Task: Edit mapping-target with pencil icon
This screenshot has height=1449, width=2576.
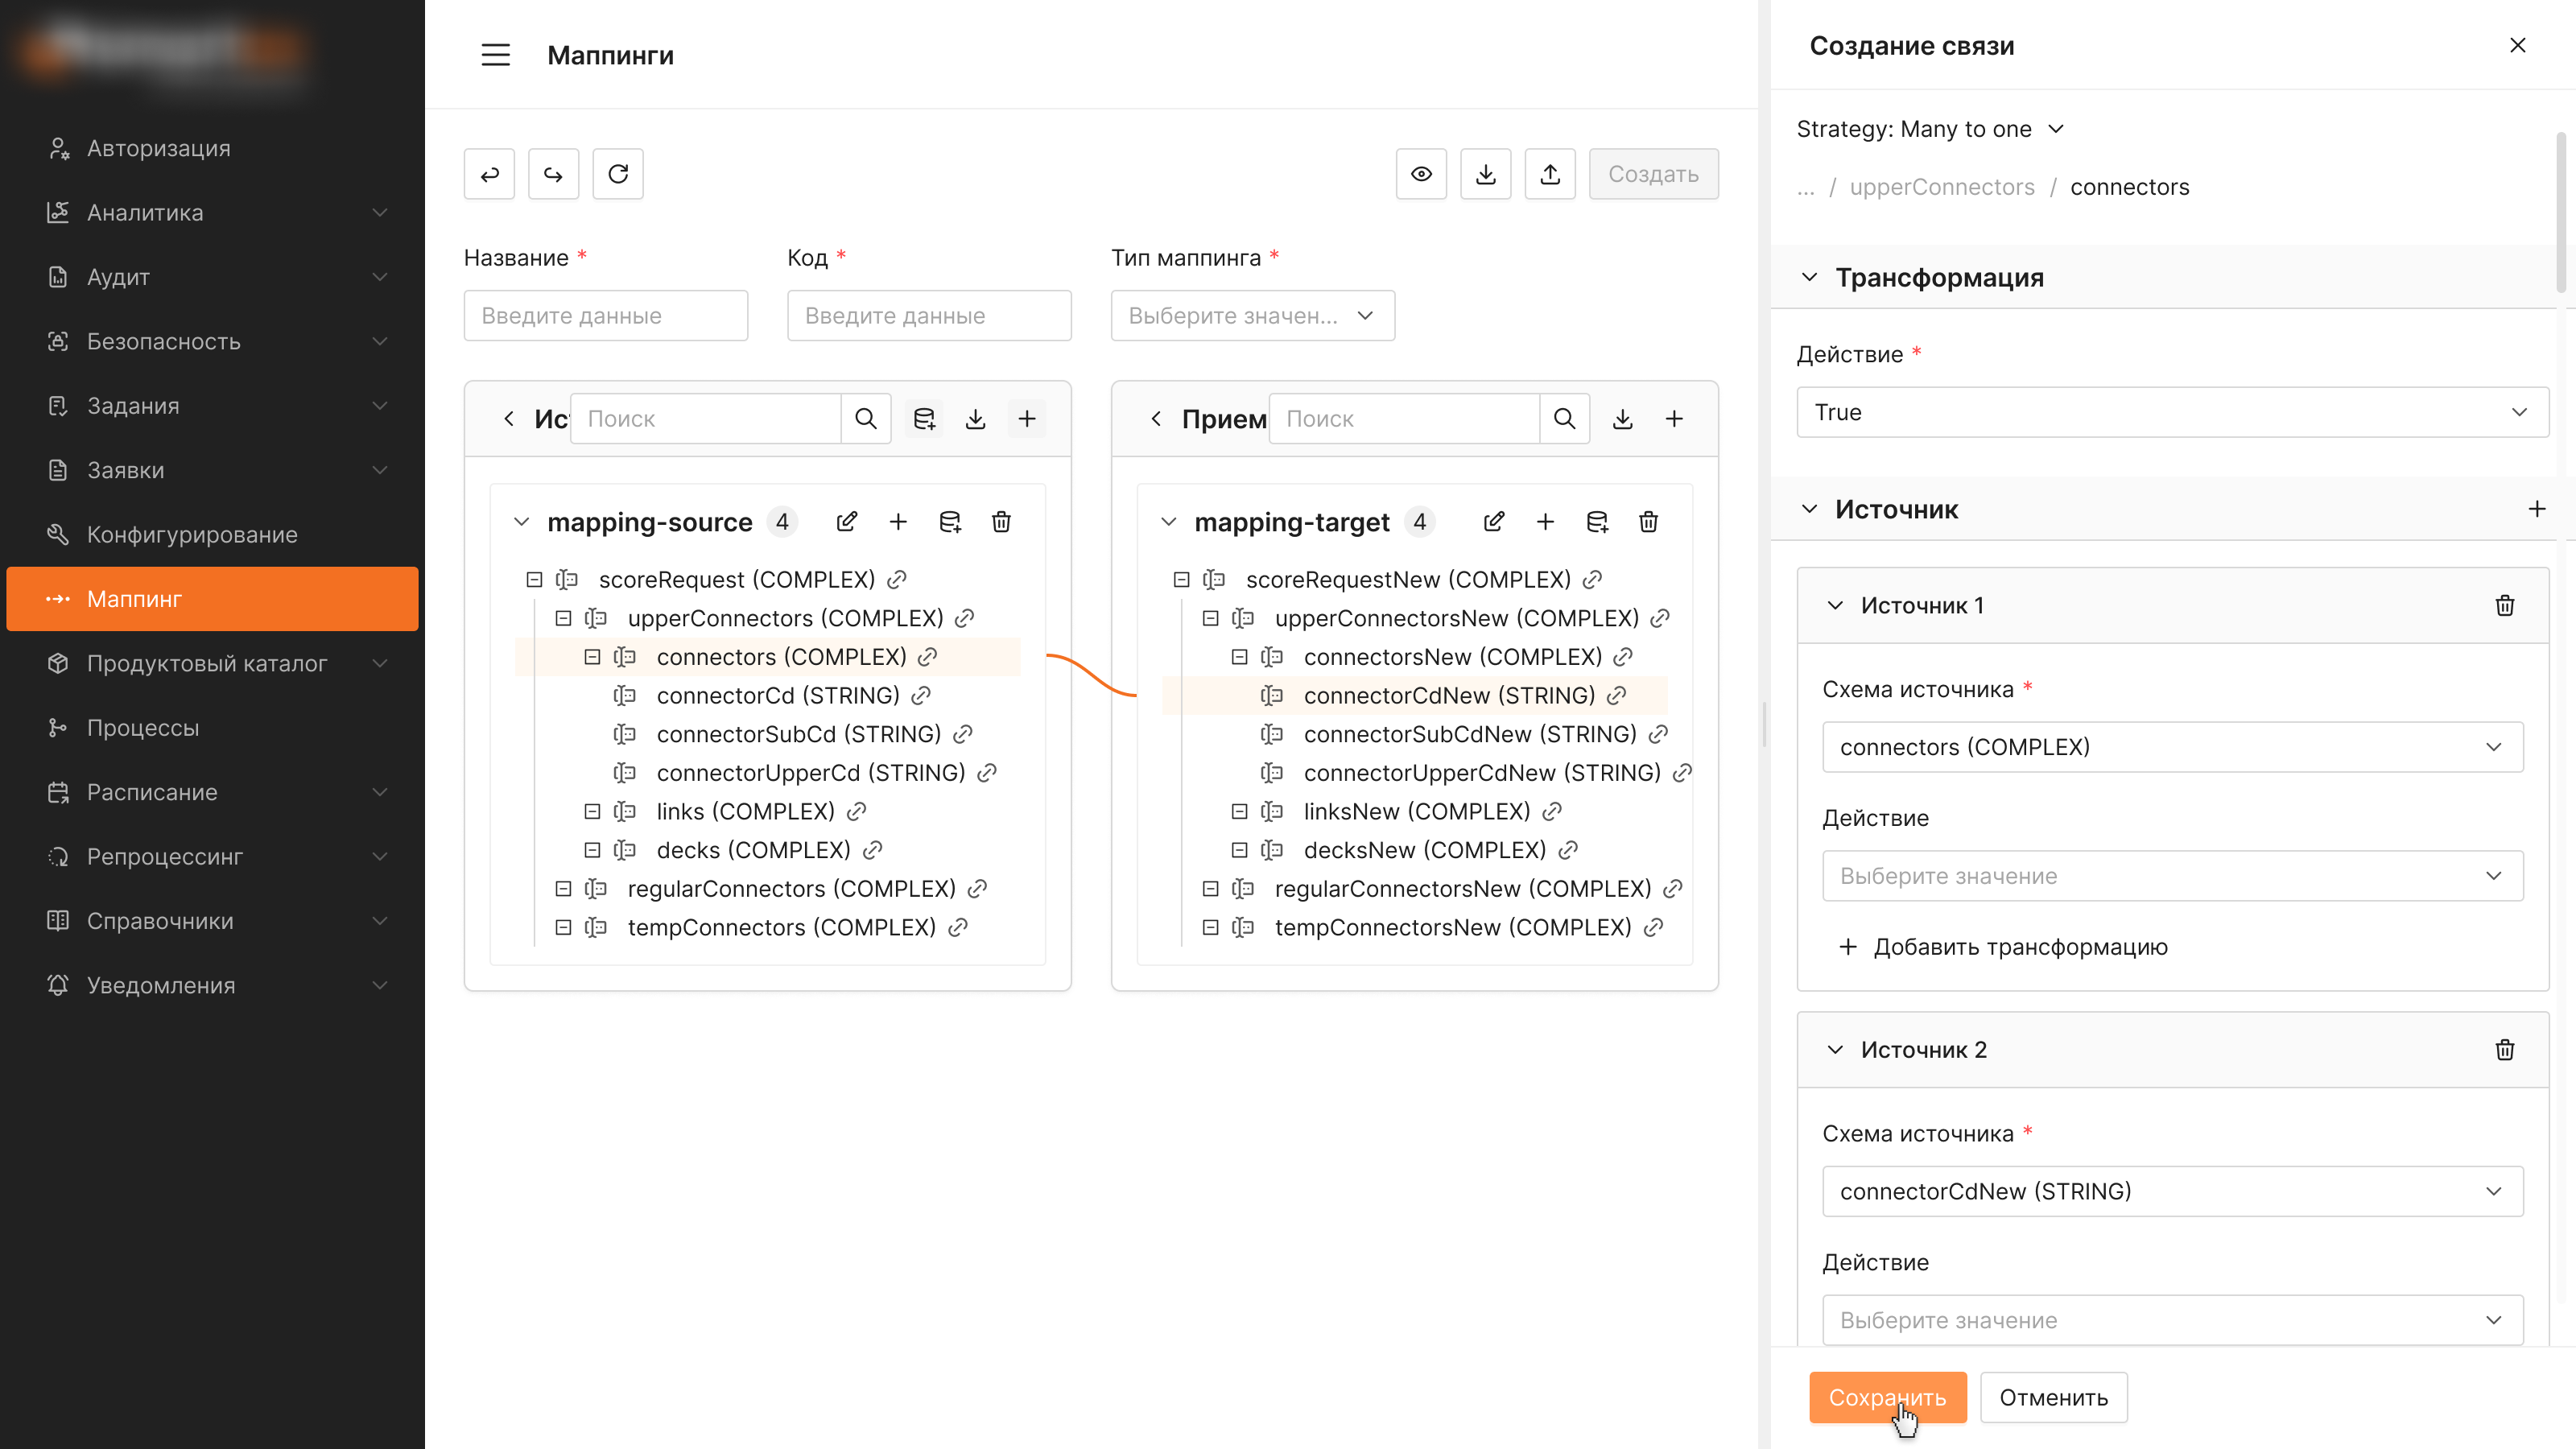Action: point(1494,522)
